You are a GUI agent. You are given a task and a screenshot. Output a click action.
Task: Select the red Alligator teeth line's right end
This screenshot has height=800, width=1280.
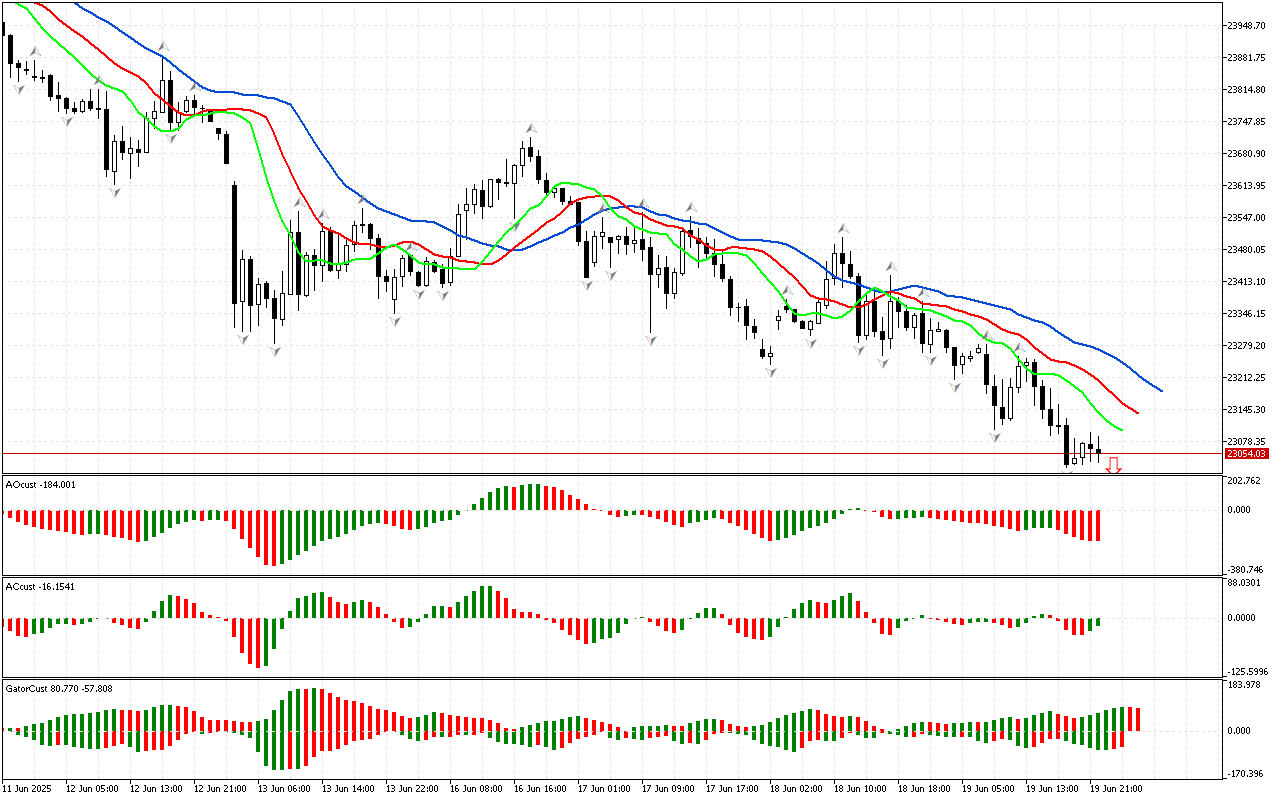1137,411
